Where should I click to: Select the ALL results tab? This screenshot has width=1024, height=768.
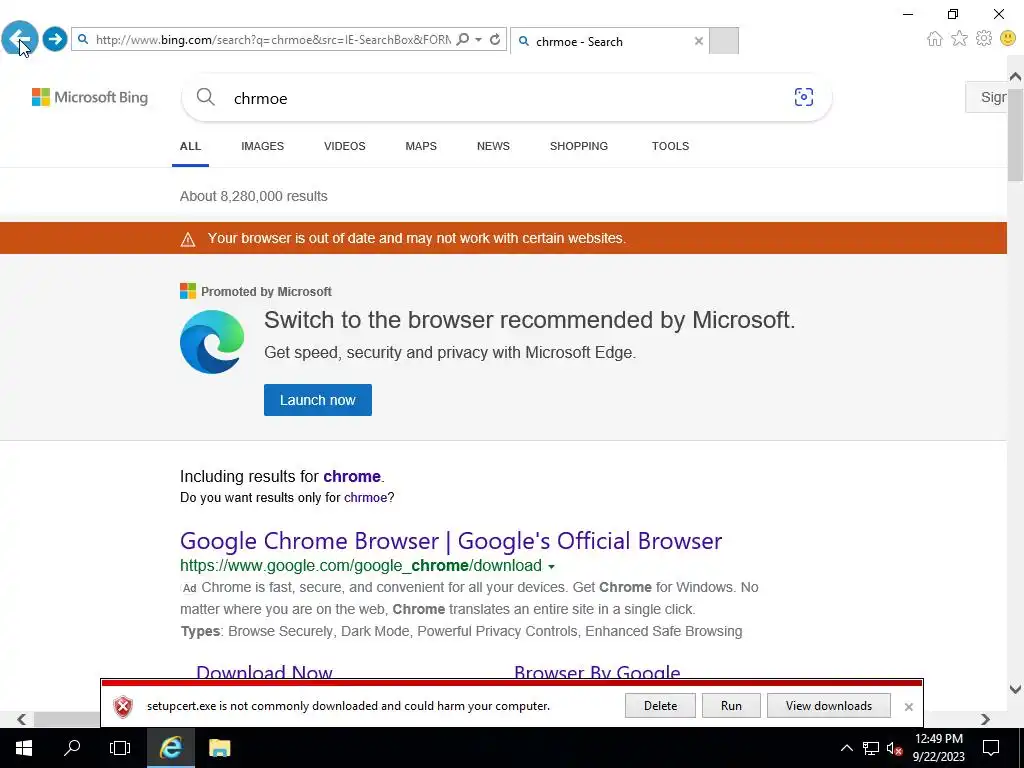(x=191, y=146)
